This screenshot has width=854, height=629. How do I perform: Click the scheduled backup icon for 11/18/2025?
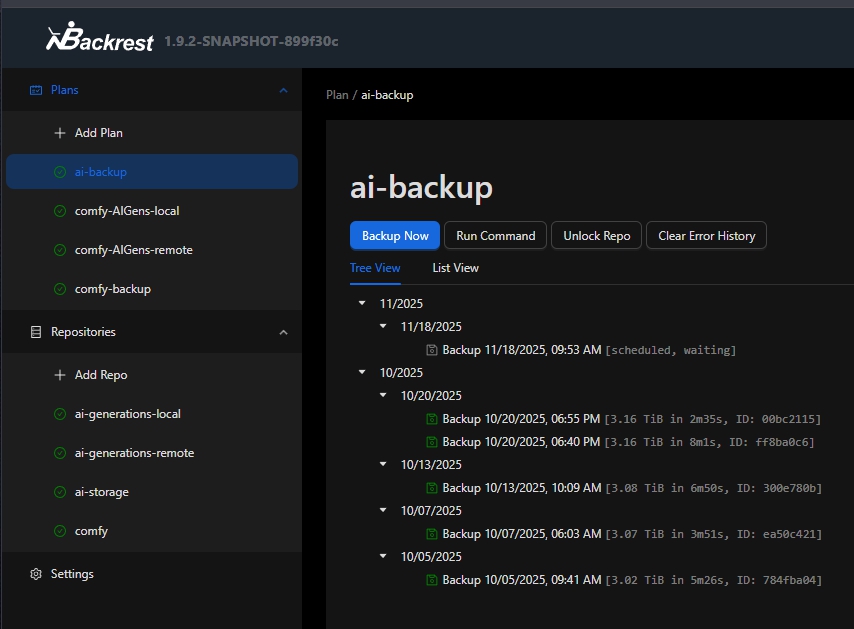click(432, 350)
